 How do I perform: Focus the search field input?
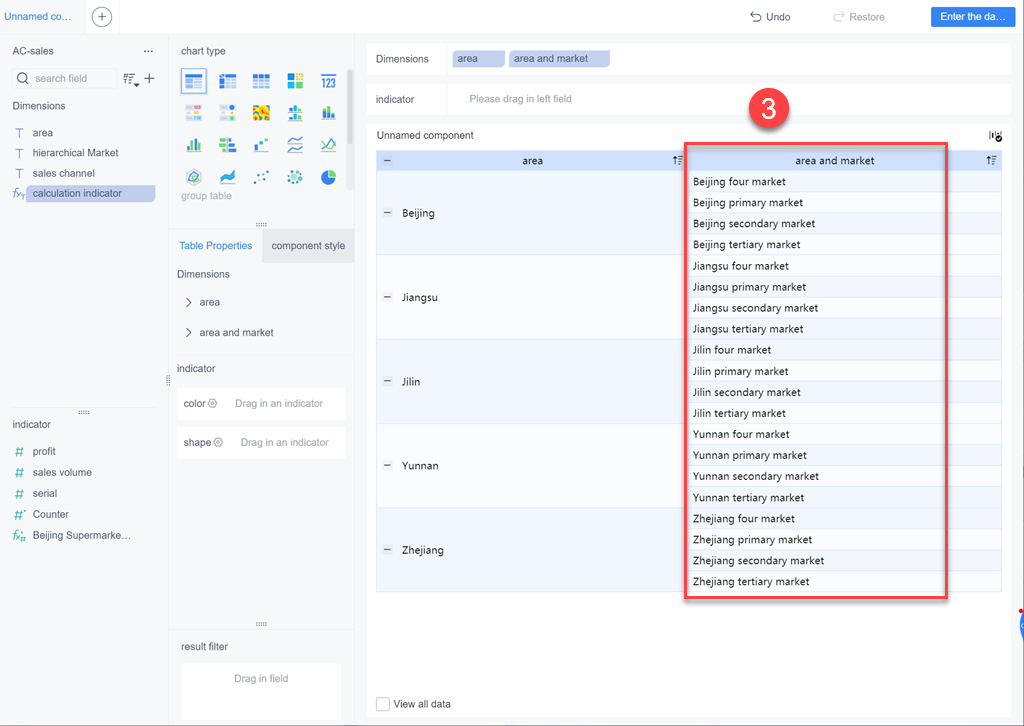click(x=65, y=78)
